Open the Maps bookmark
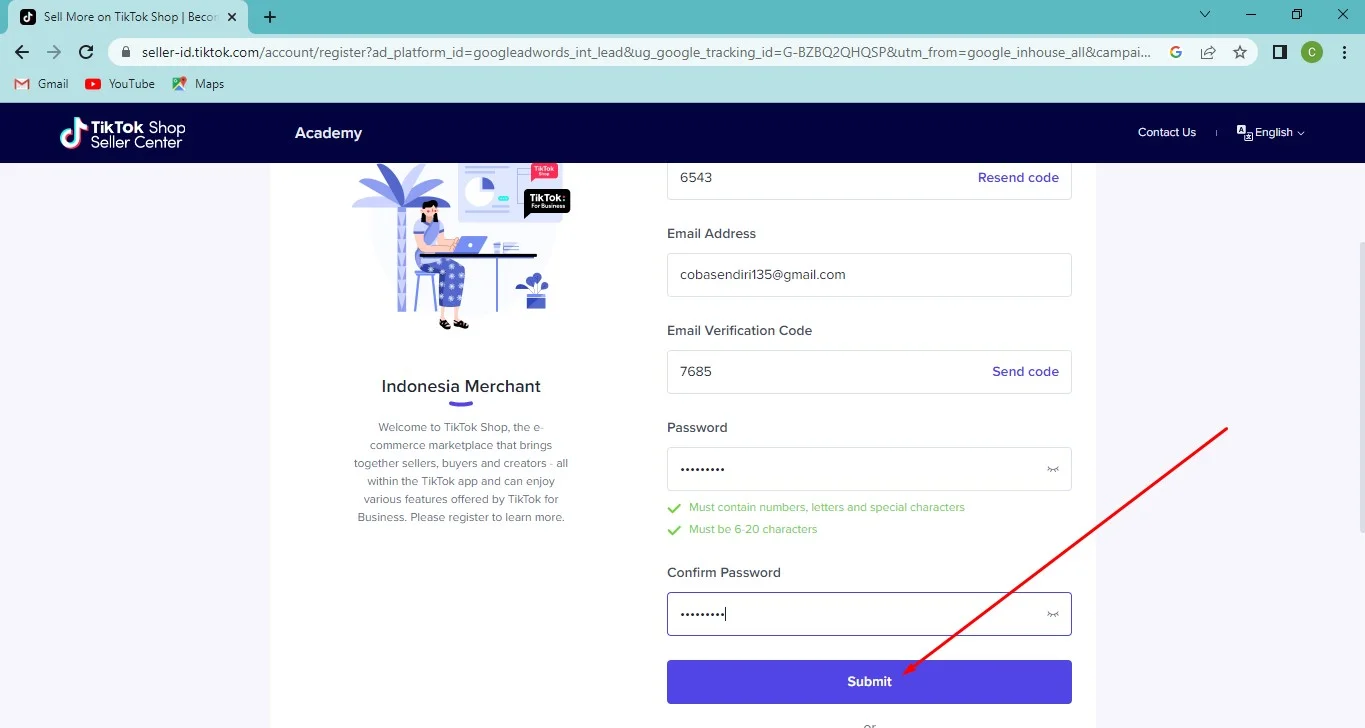The width and height of the screenshot is (1365, 728). pyautogui.click(x=198, y=84)
